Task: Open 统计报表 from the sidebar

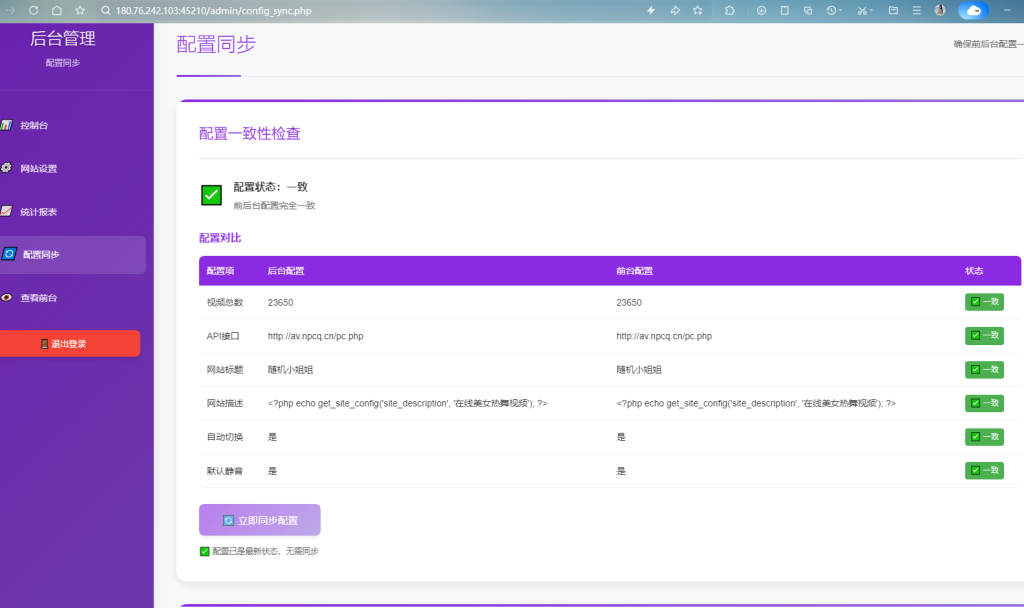Action: pyautogui.click(x=39, y=211)
